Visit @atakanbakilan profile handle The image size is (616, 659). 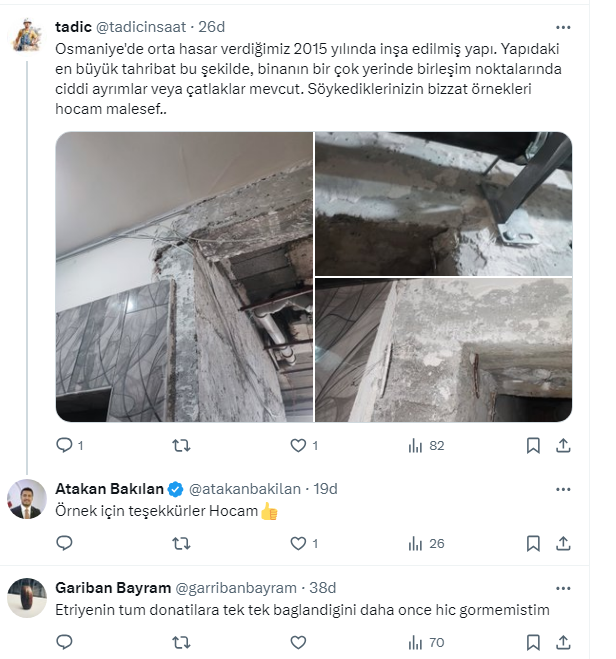244,489
